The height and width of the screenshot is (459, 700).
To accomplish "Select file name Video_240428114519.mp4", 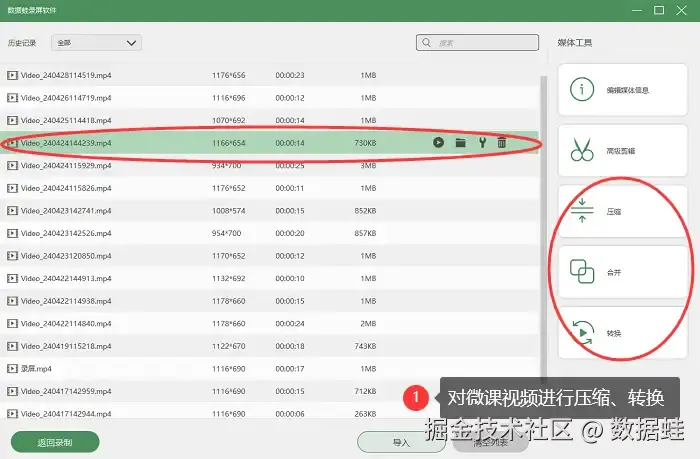I will click(66, 75).
